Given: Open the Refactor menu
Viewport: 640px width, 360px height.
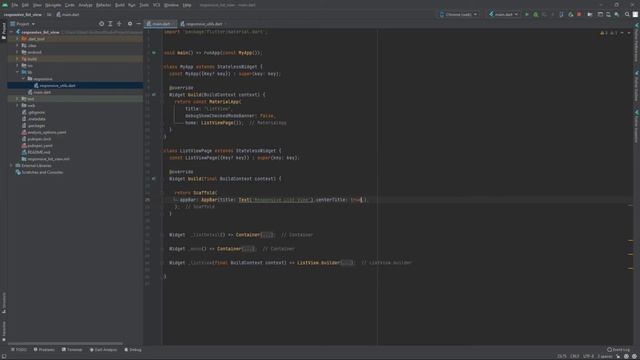Looking at the screenshot, I should point(103,5).
